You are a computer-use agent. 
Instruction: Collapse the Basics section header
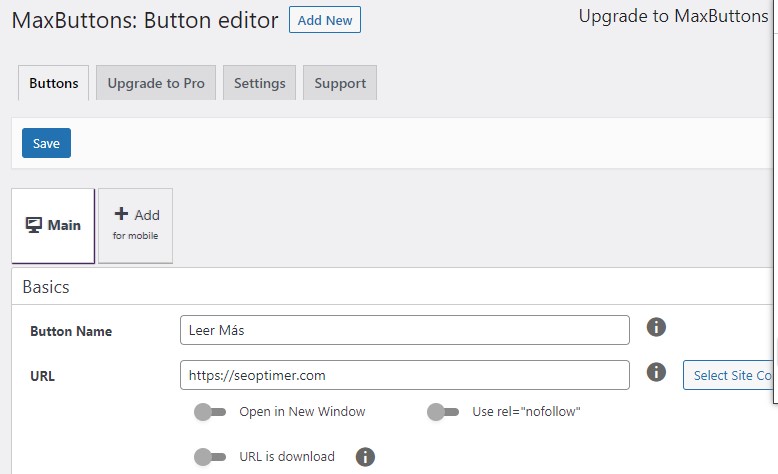point(46,287)
